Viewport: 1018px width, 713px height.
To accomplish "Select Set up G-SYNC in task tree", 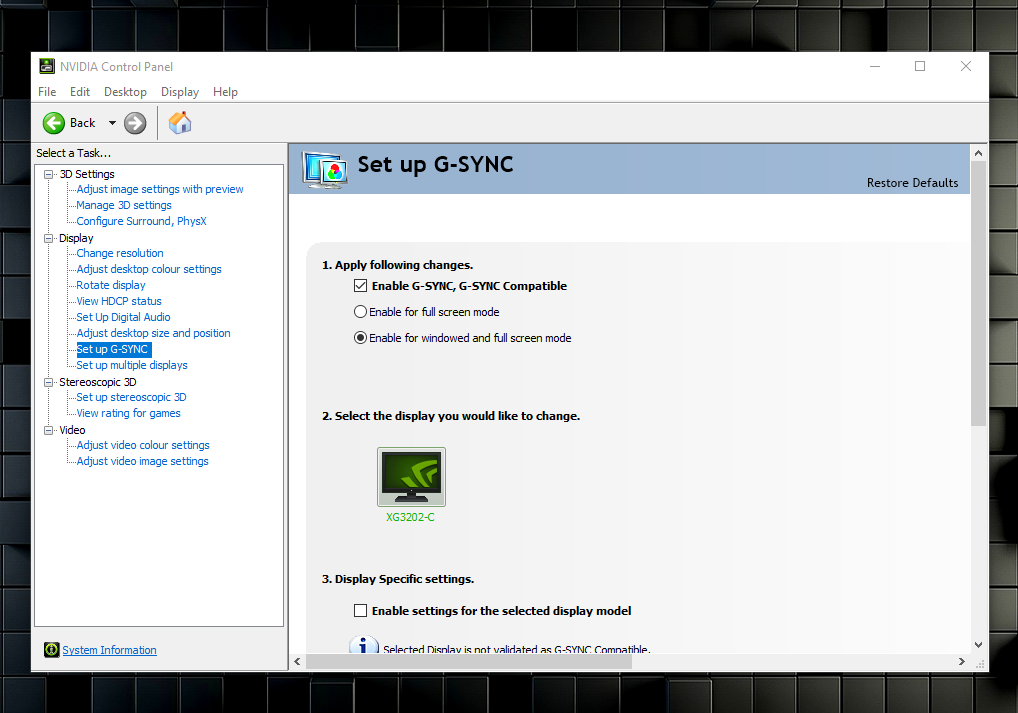I will coord(113,349).
